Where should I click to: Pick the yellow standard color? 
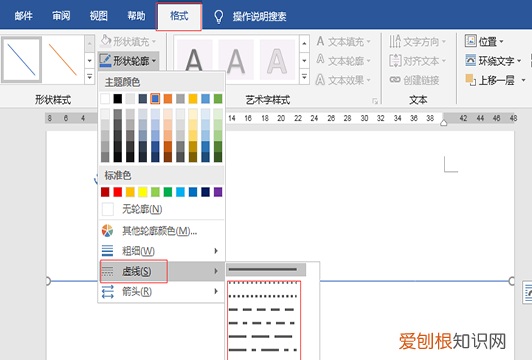(x=142, y=192)
